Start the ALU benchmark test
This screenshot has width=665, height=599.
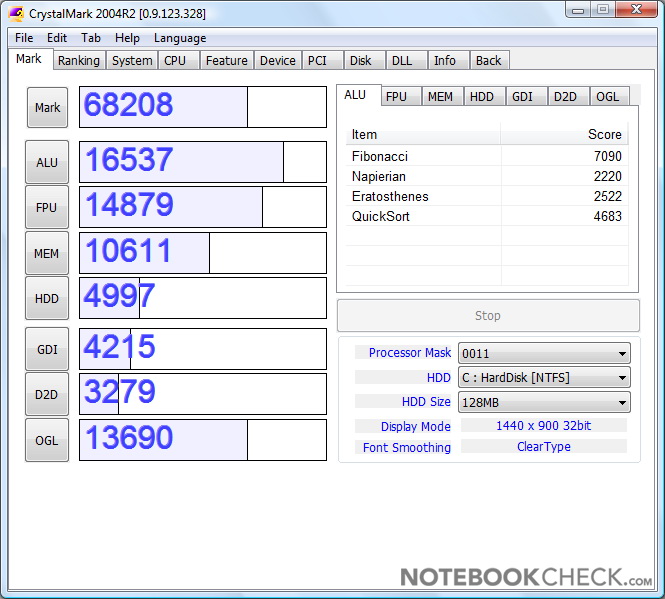(47, 162)
